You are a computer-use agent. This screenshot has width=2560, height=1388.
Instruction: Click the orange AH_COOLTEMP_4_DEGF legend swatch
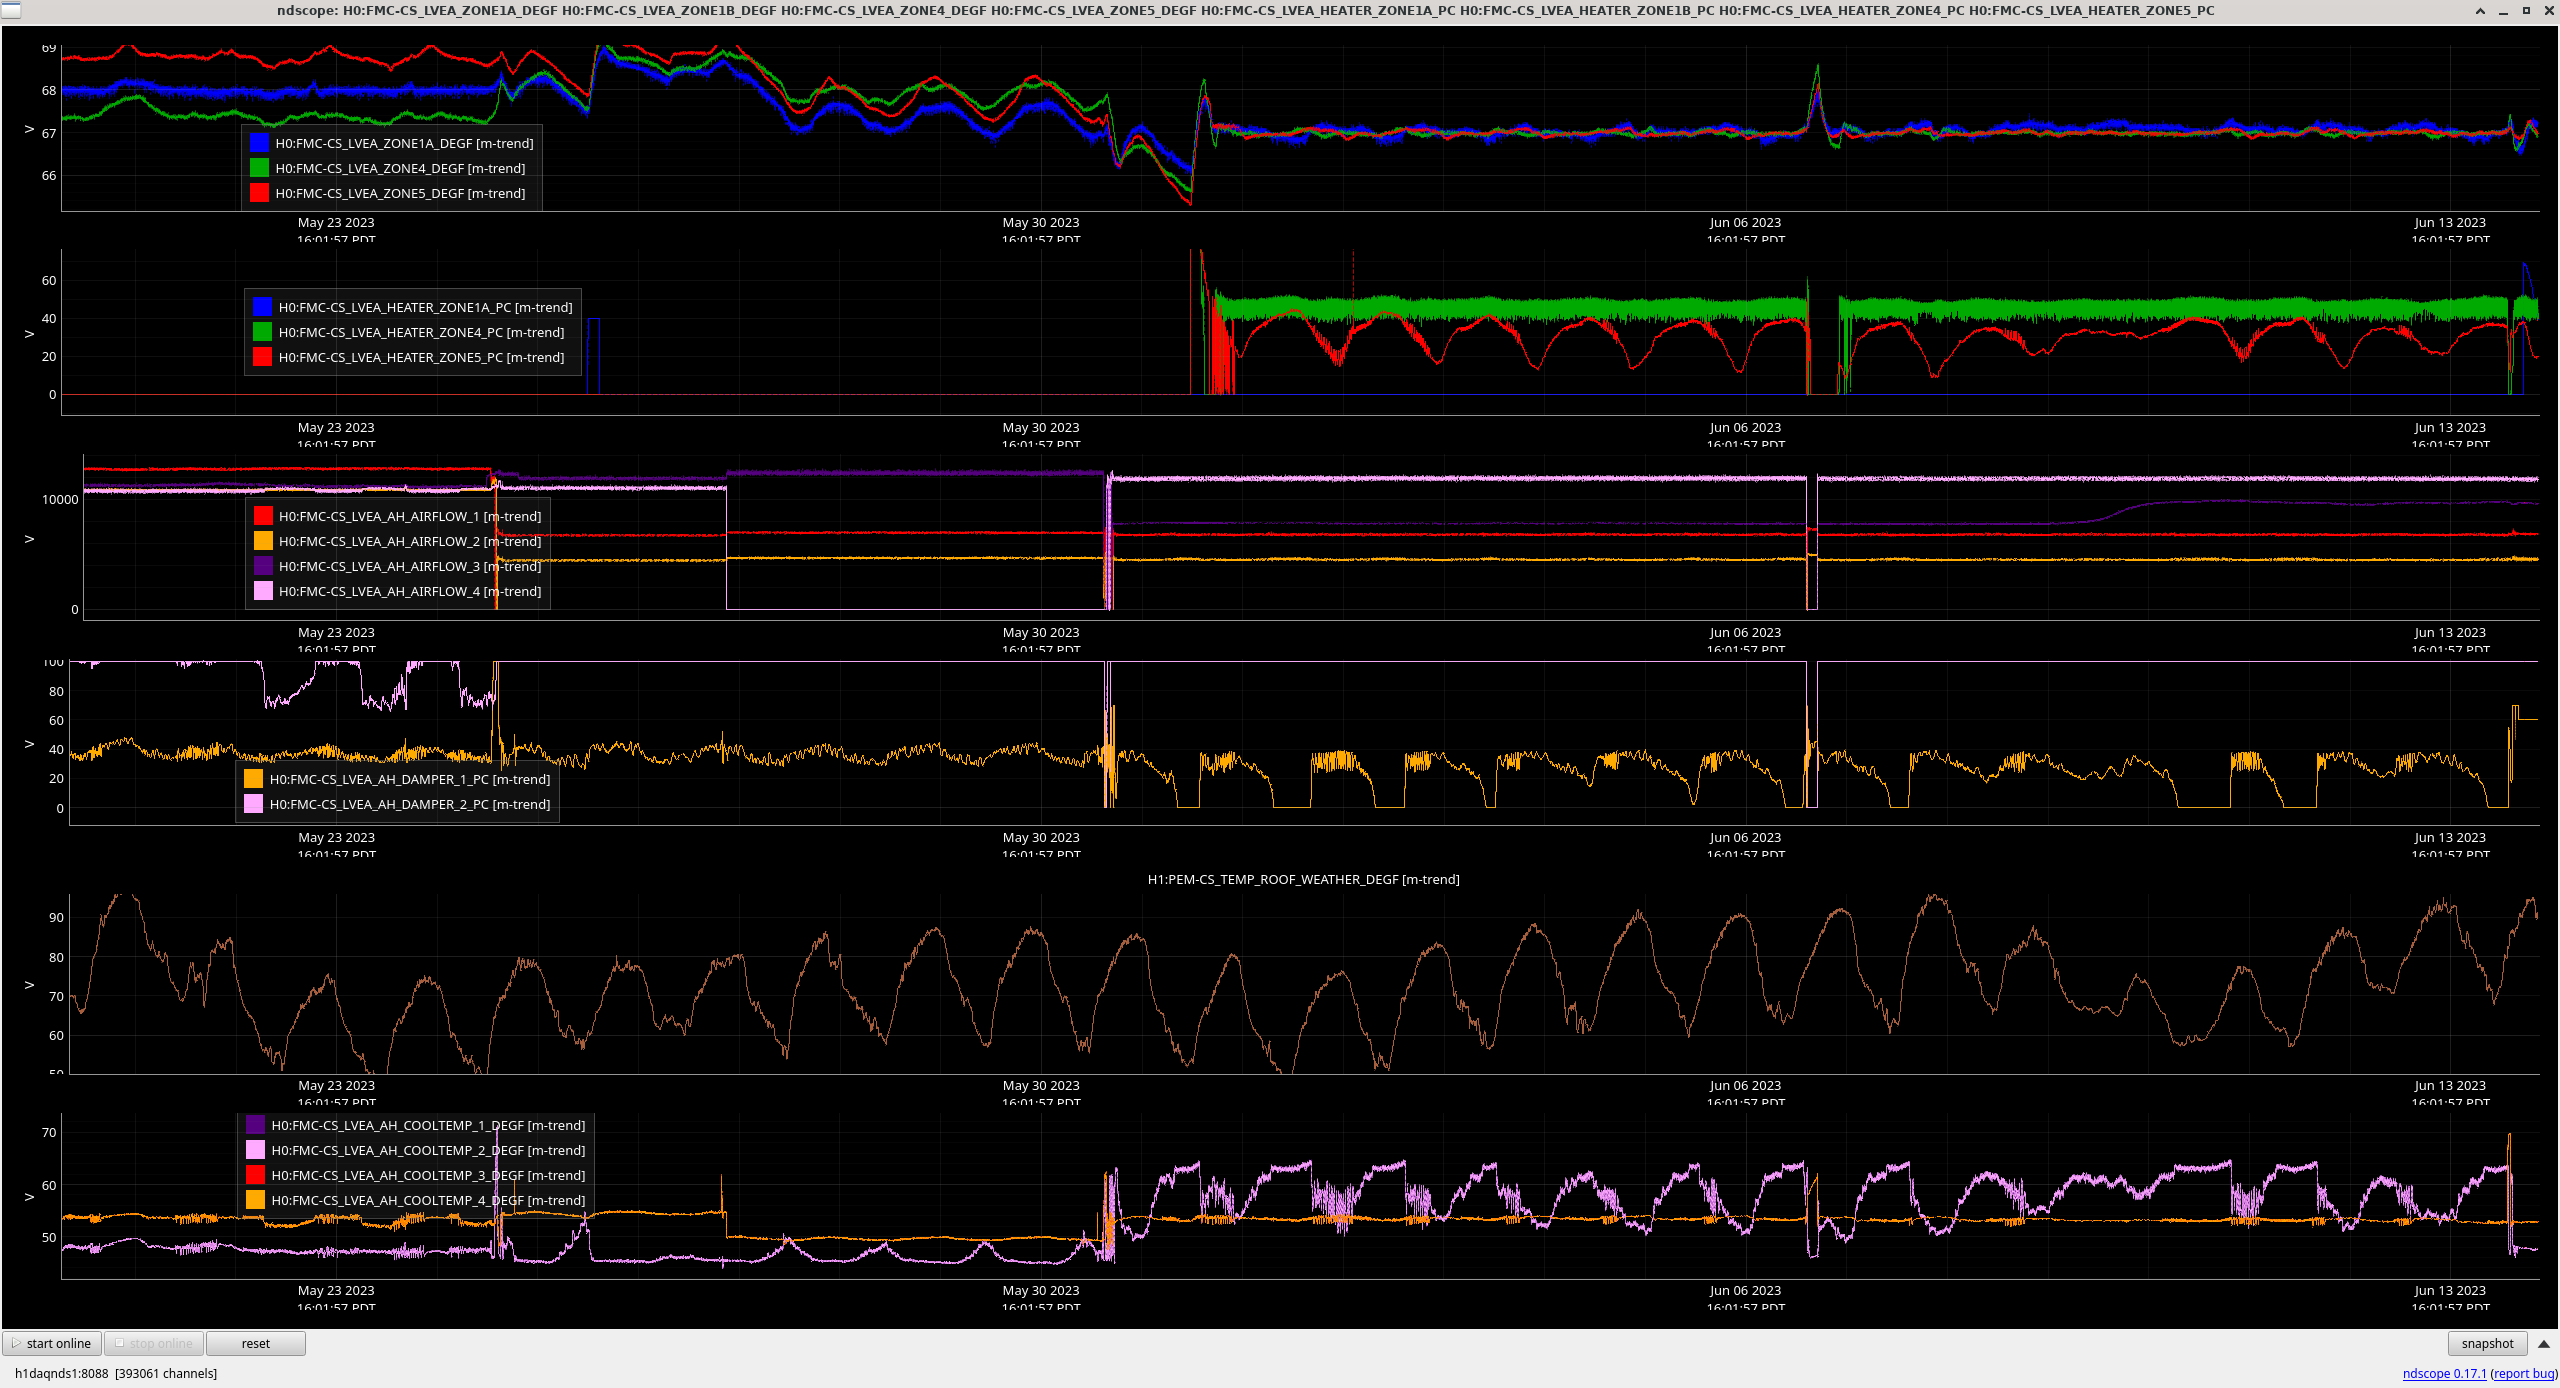click(255, 1200)
